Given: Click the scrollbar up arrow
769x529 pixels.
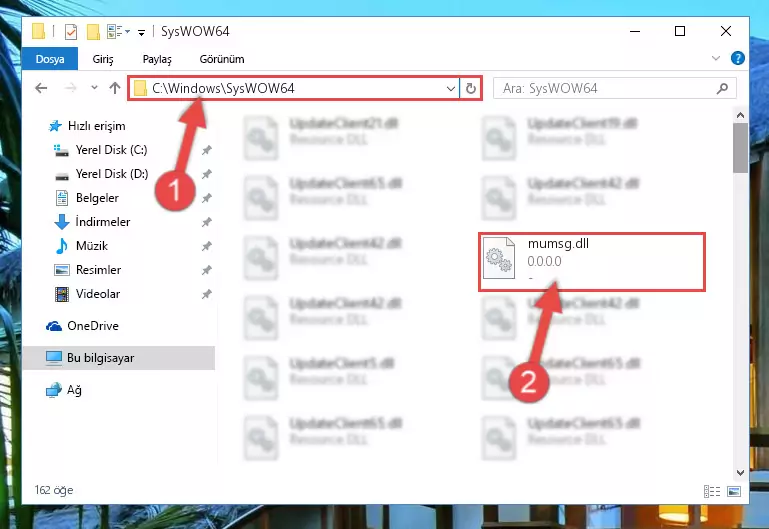Looking at the screenshot, I should click(x=741, y=116).
